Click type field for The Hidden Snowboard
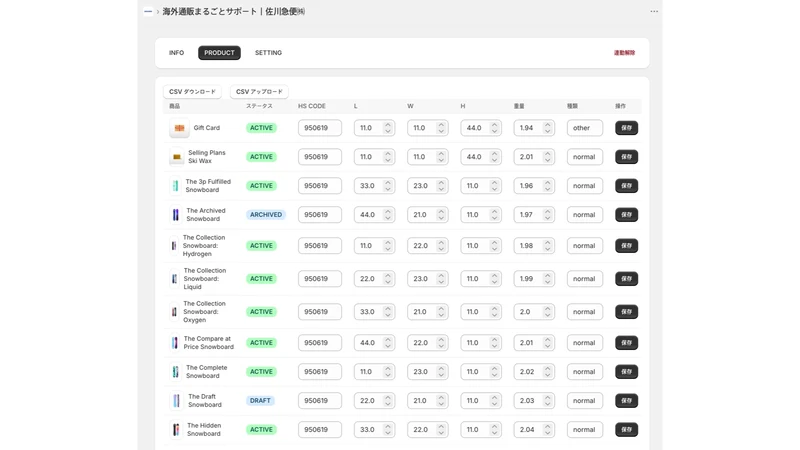 click(585, 430)
